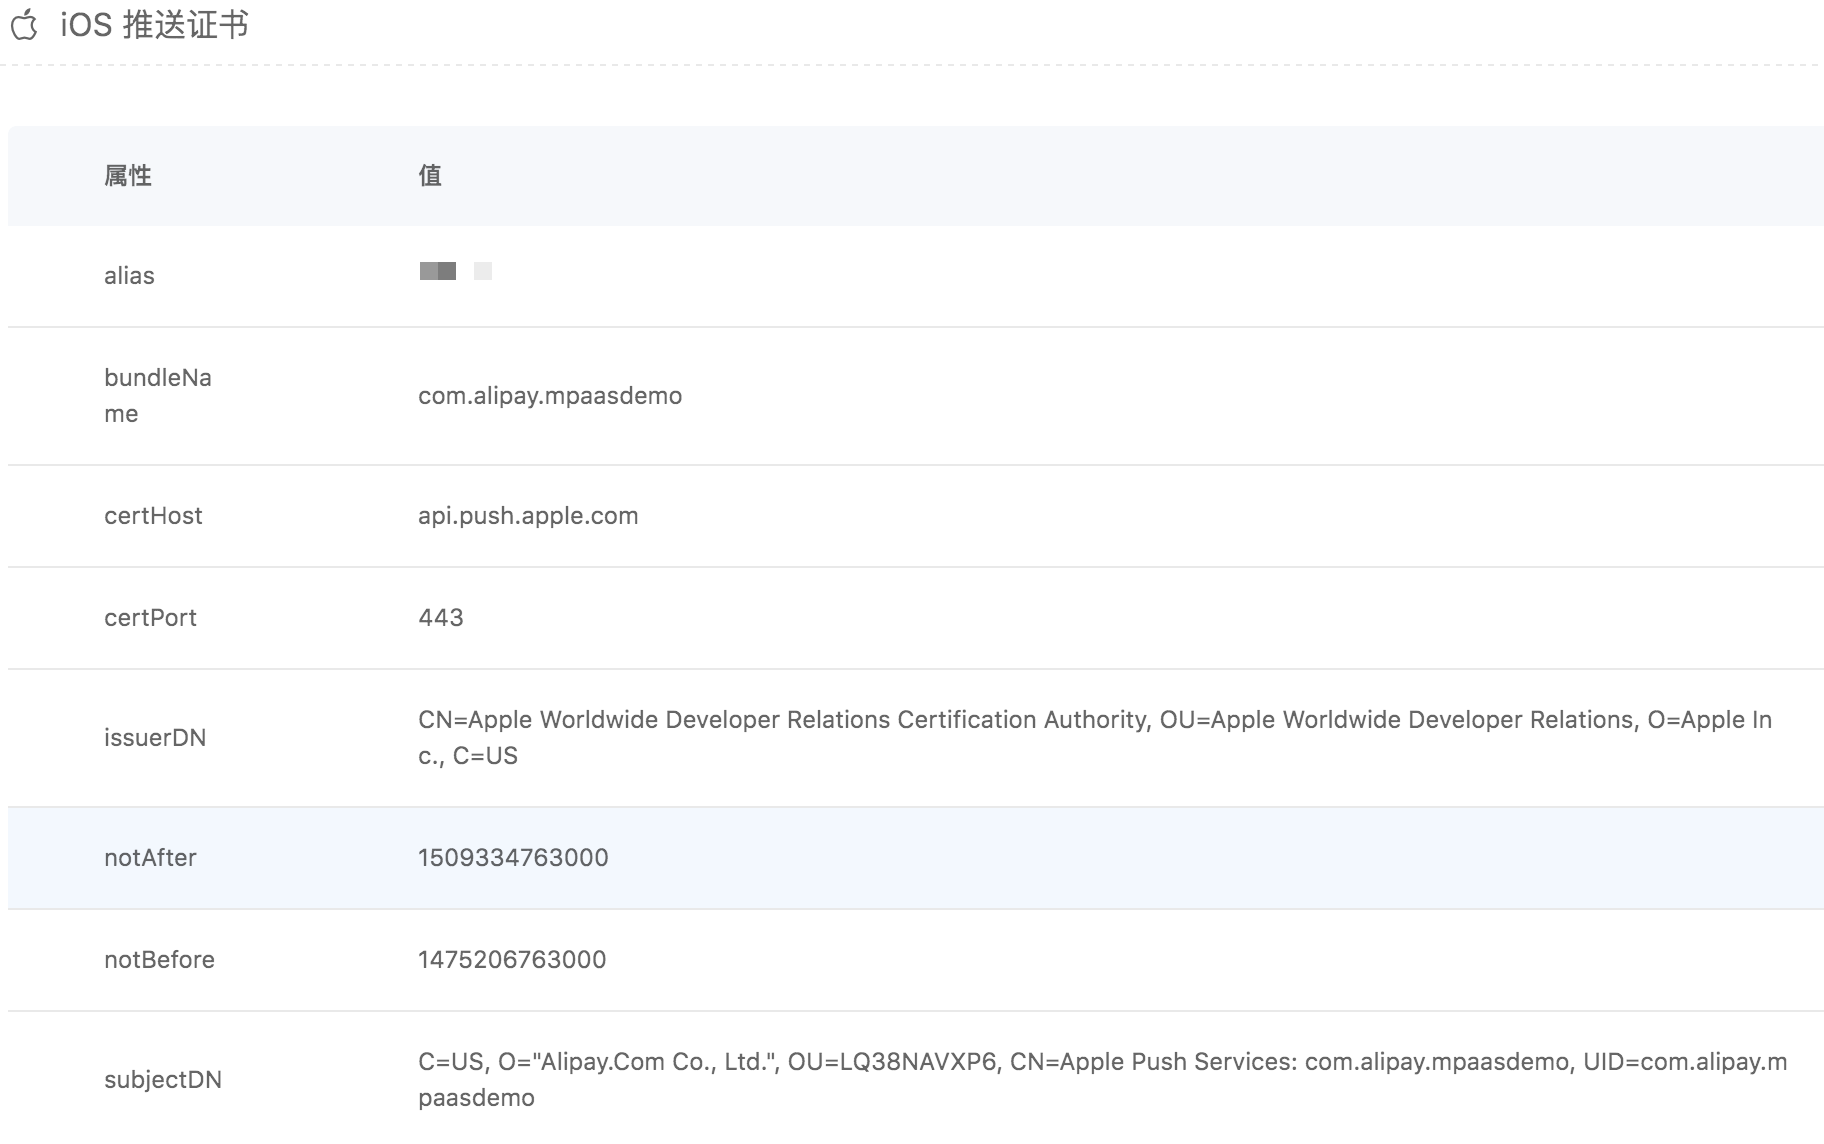Select the issuerDN attribute label

[x=155, y=738]
